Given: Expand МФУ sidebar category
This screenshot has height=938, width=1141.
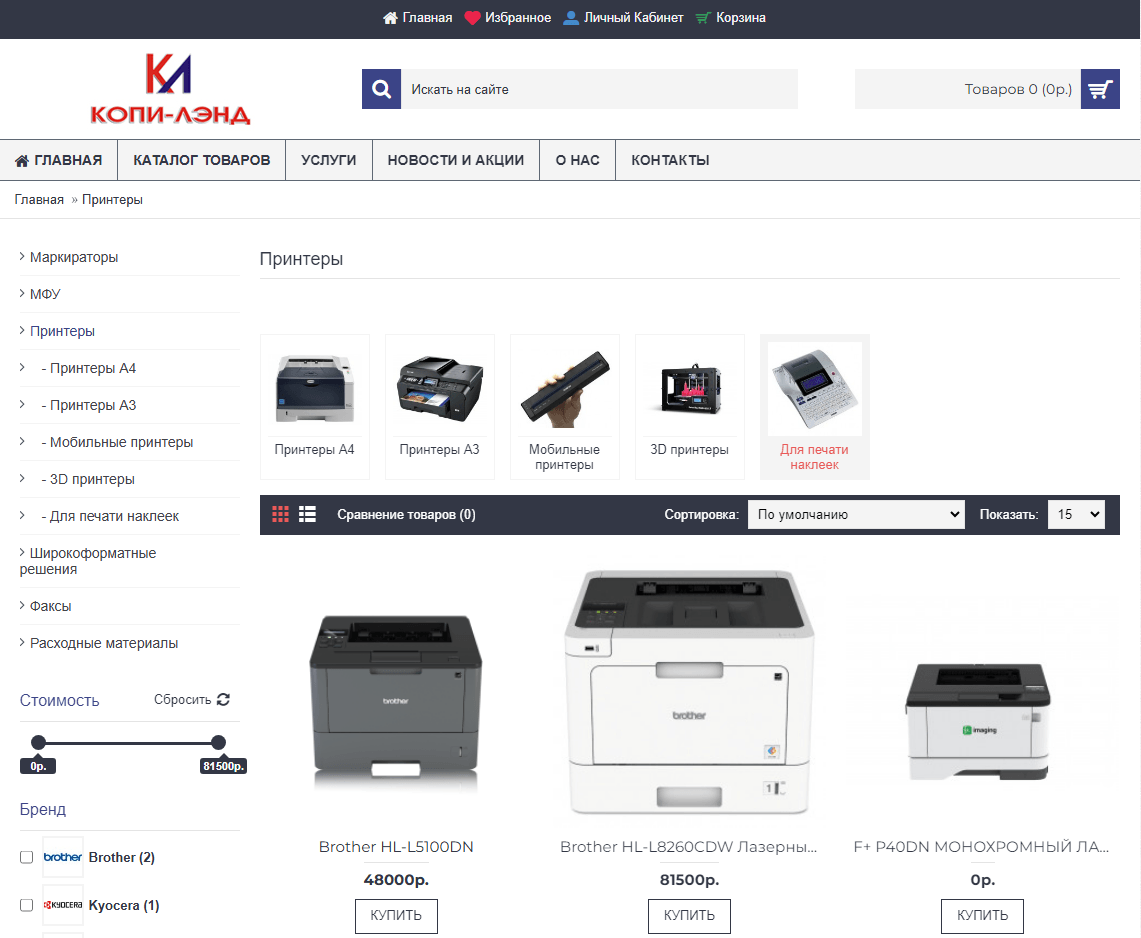Looking at the screenshot, I should (44, 294).
